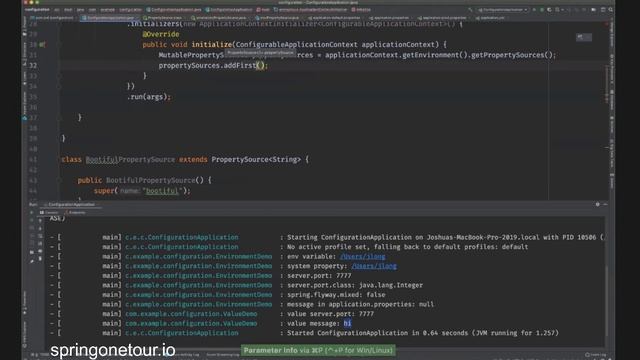Switch to PropertySource.java editor tab

163,18
